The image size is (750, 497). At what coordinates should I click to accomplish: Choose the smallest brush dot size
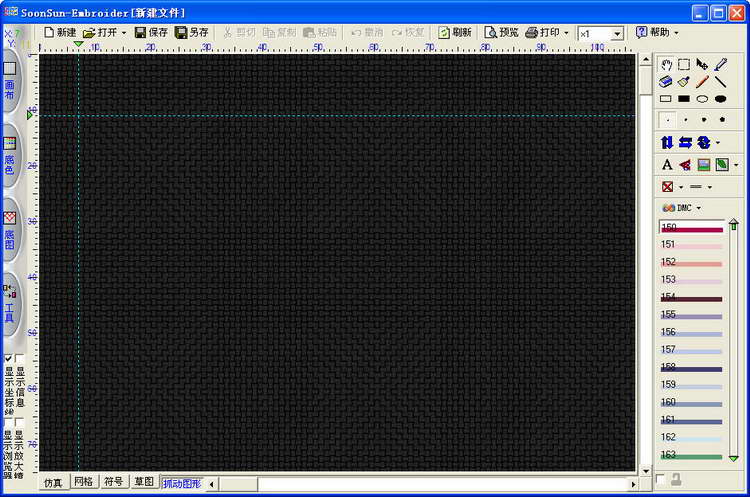[x=668, y=120]
